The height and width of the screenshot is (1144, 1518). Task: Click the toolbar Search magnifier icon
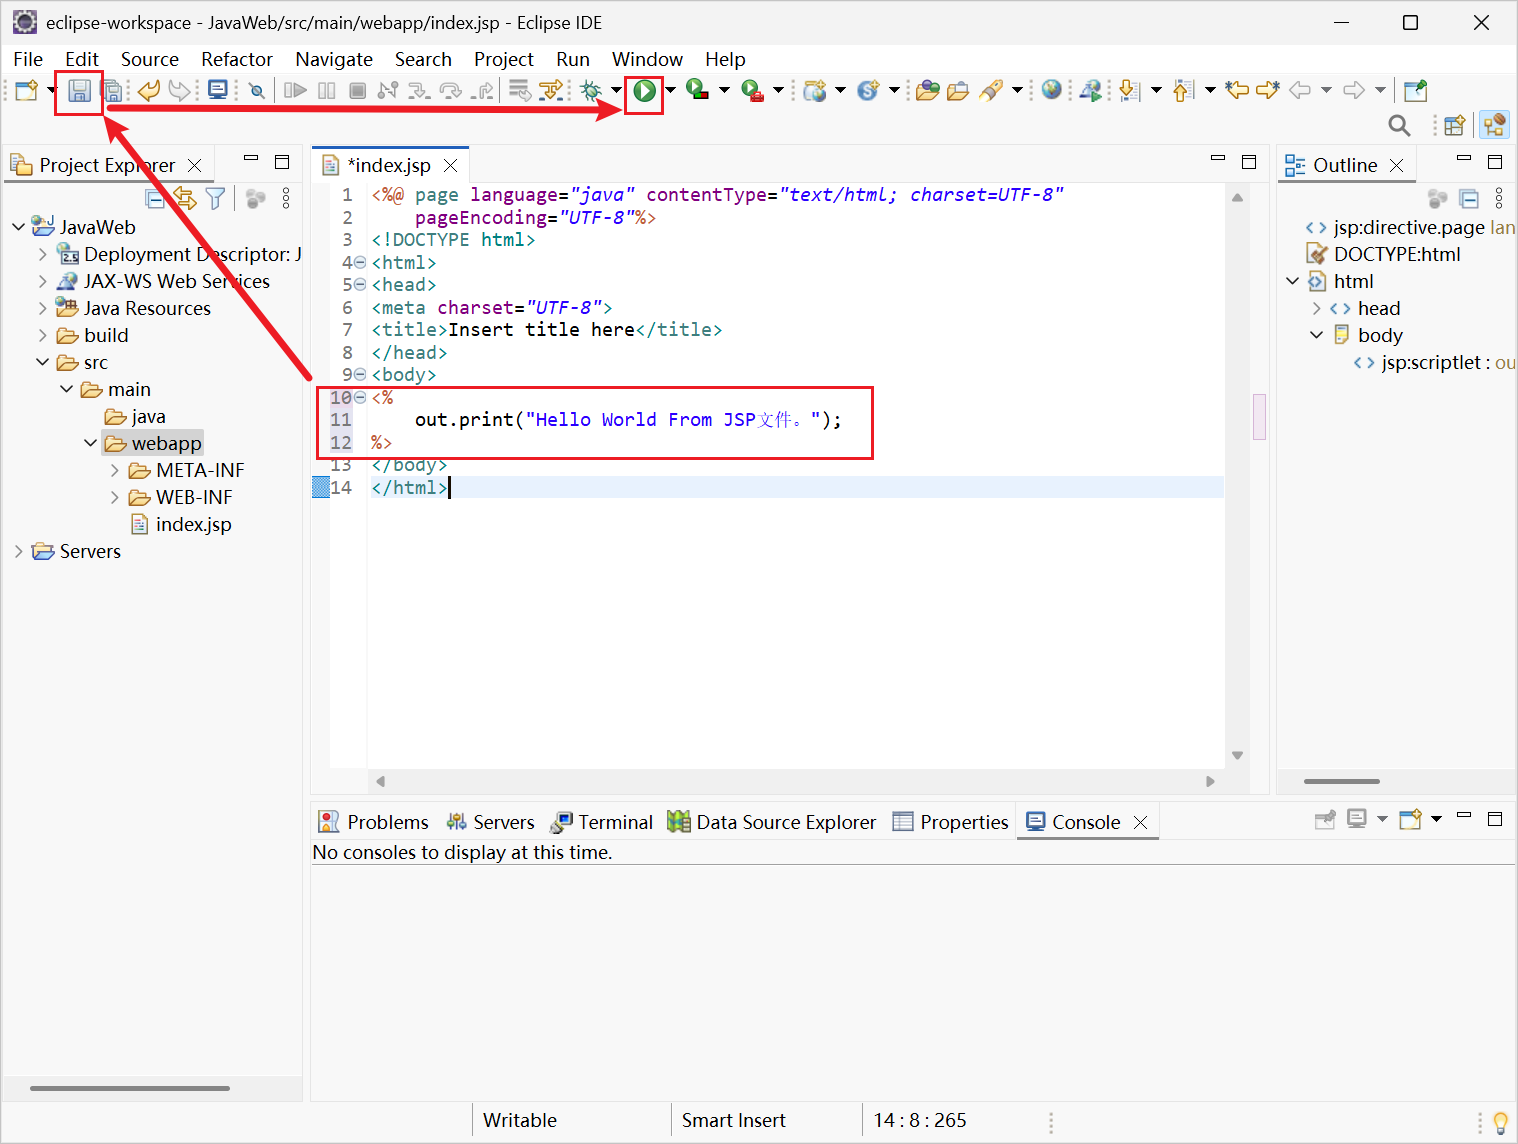(x=1399, y=125)
